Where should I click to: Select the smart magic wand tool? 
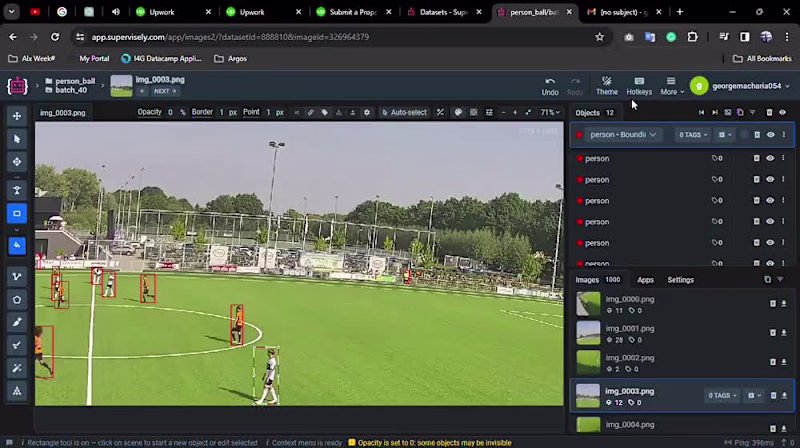pos(17,368)
